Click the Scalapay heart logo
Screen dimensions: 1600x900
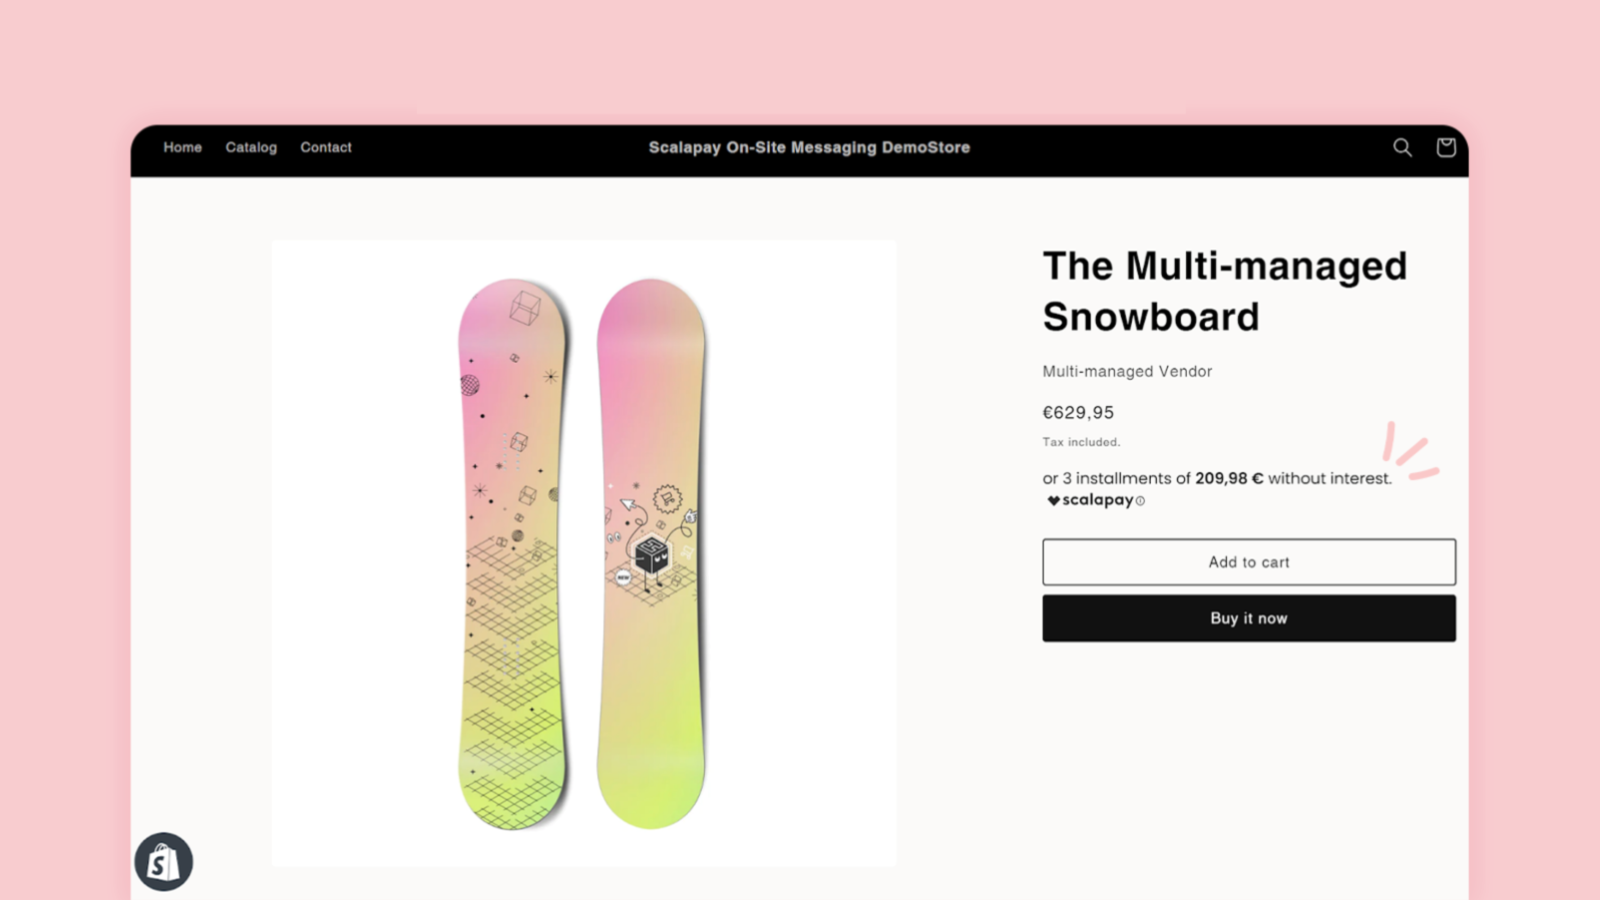(x=1053, y=501)
